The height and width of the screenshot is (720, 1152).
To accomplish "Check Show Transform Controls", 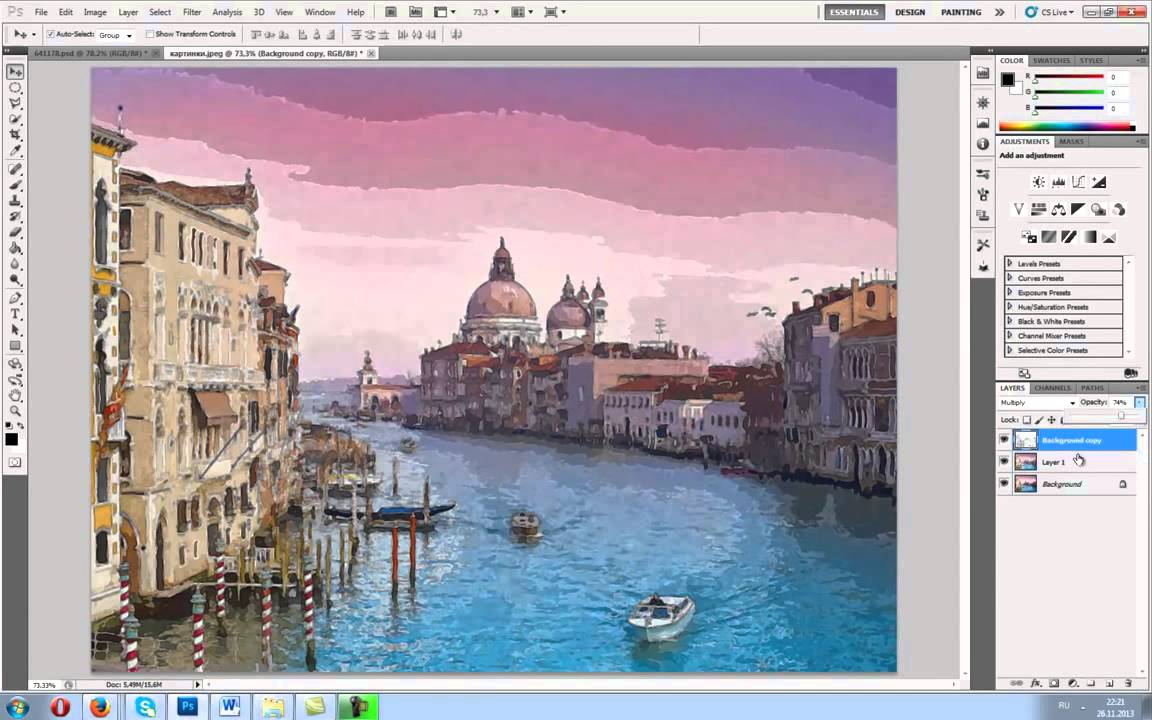I will pos(150,34).
